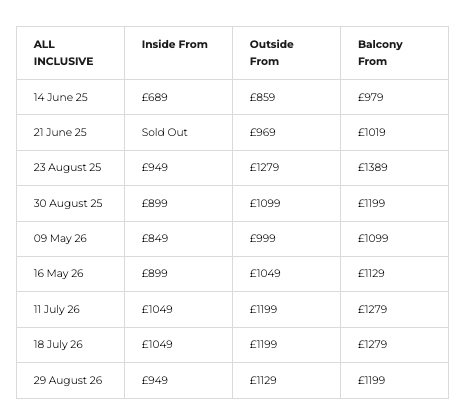The image size is (464, 418).
Task: Select the £1279 outside price for 23 August
Action: (x=264, y=167)
